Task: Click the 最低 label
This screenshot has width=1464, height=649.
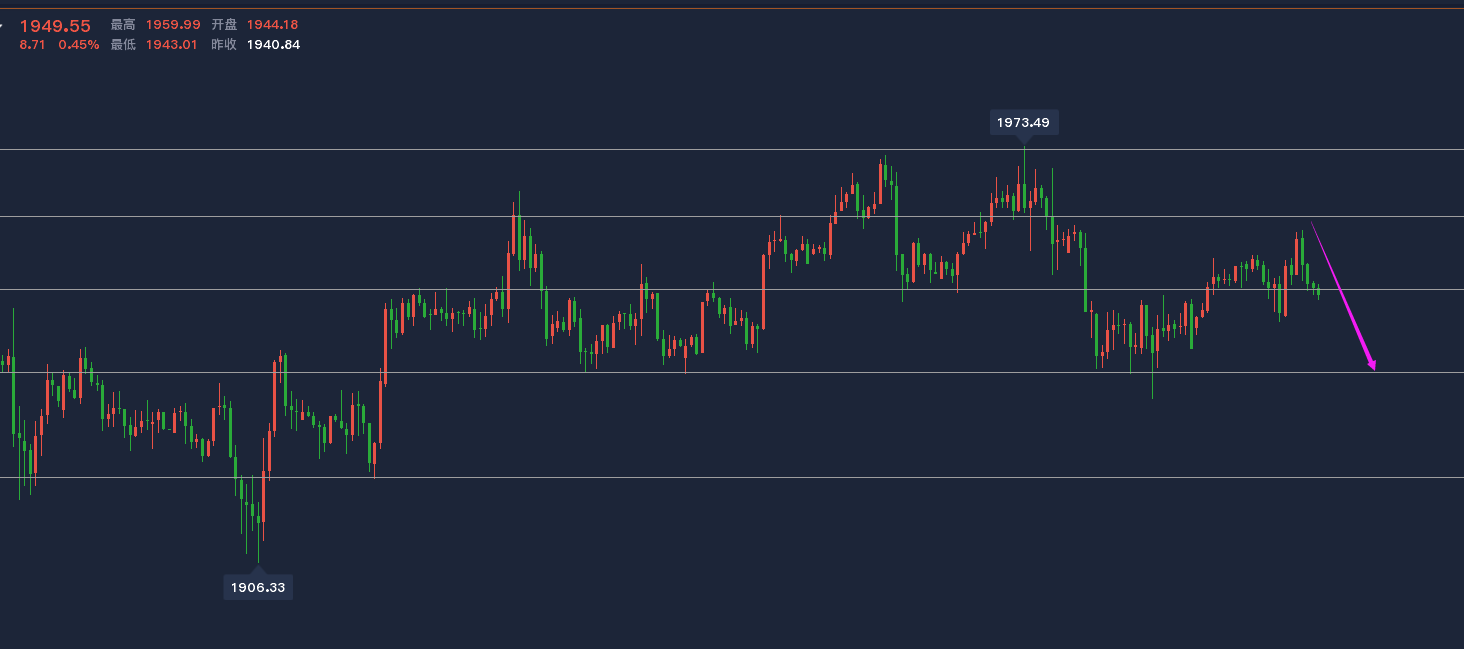Action: [123, 45]
